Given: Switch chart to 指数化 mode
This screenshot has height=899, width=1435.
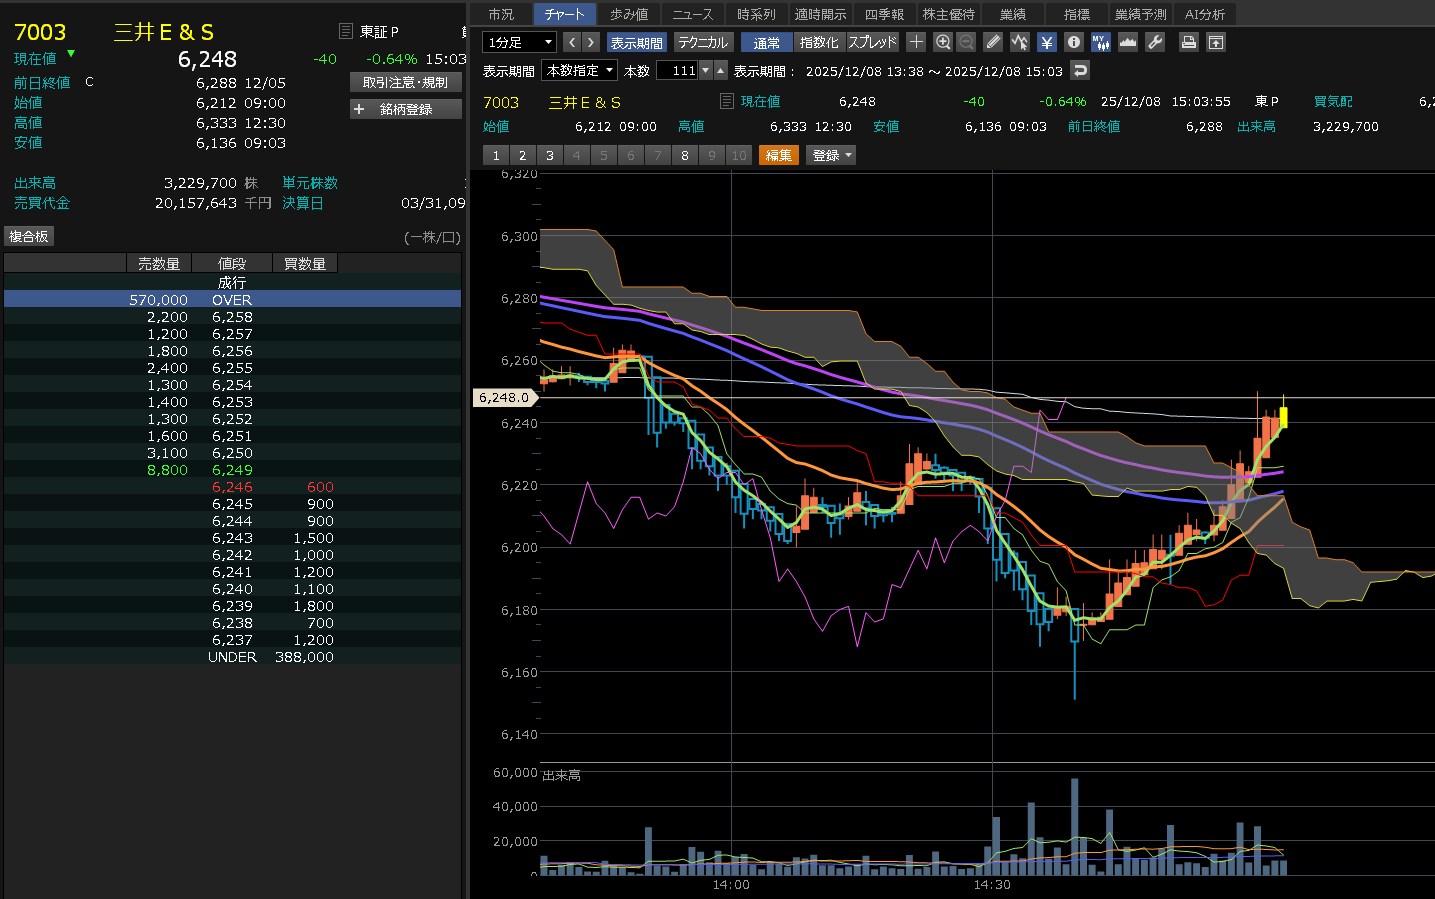Looking at the screenshot, I should point(819,42).
